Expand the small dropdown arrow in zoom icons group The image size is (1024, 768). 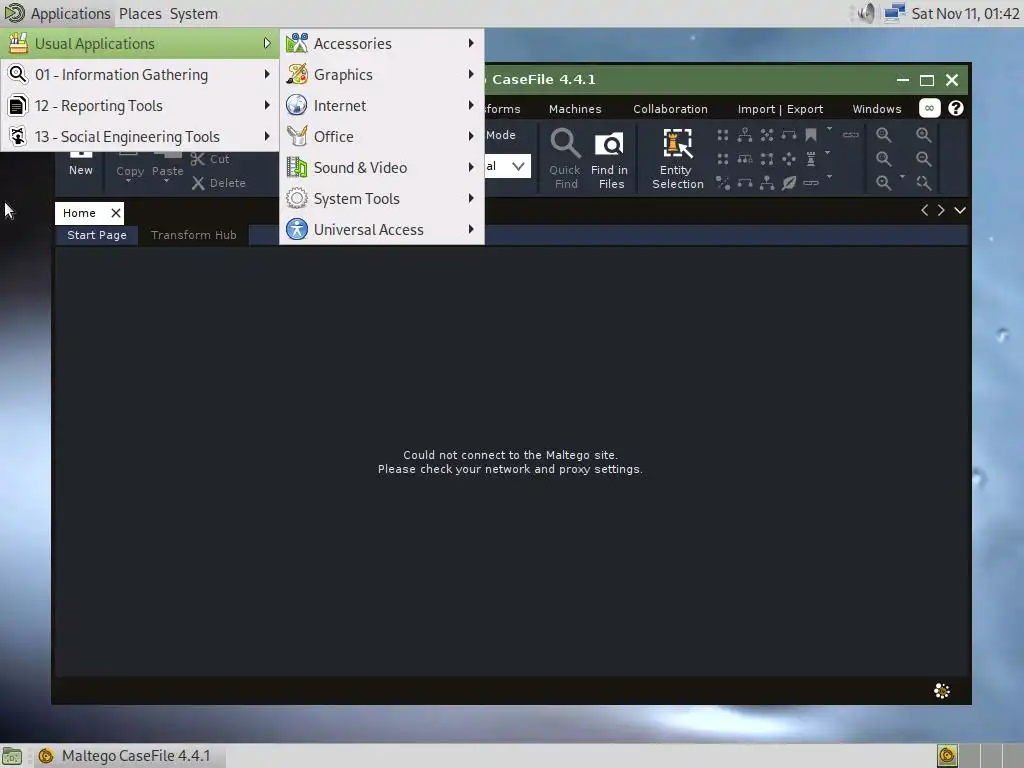pyautogui.click(x=902, y=176)
